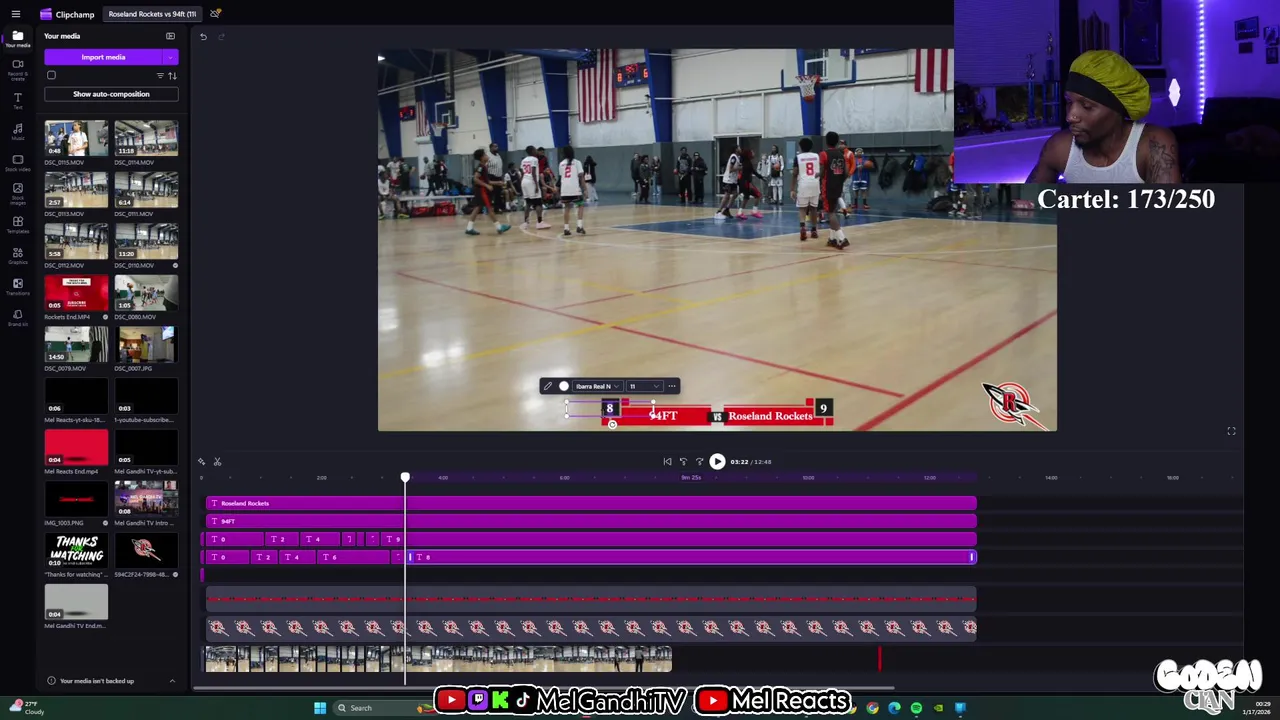
Task: Open the Text sidebar tab
Action: point(17,101)
